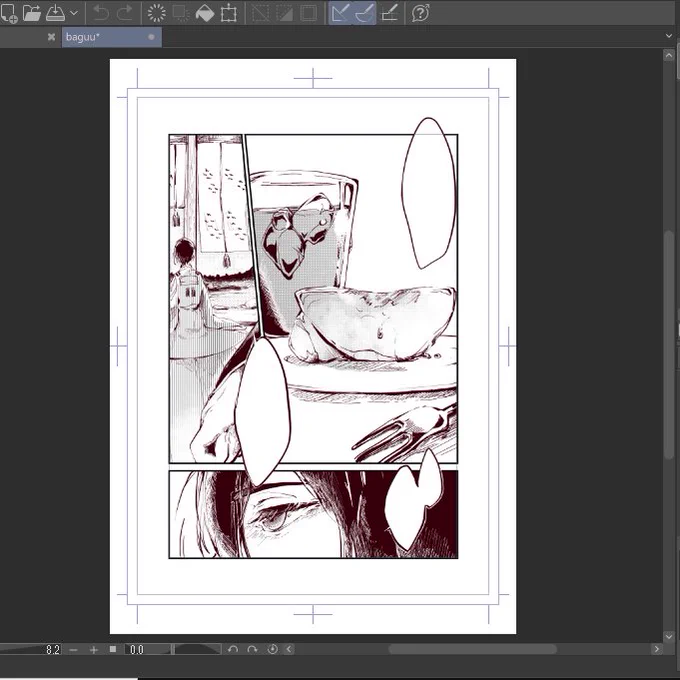Click the fork drawing in the panel
The height and width of the screenshot is (680, 680).
click(x=404, y=432)
